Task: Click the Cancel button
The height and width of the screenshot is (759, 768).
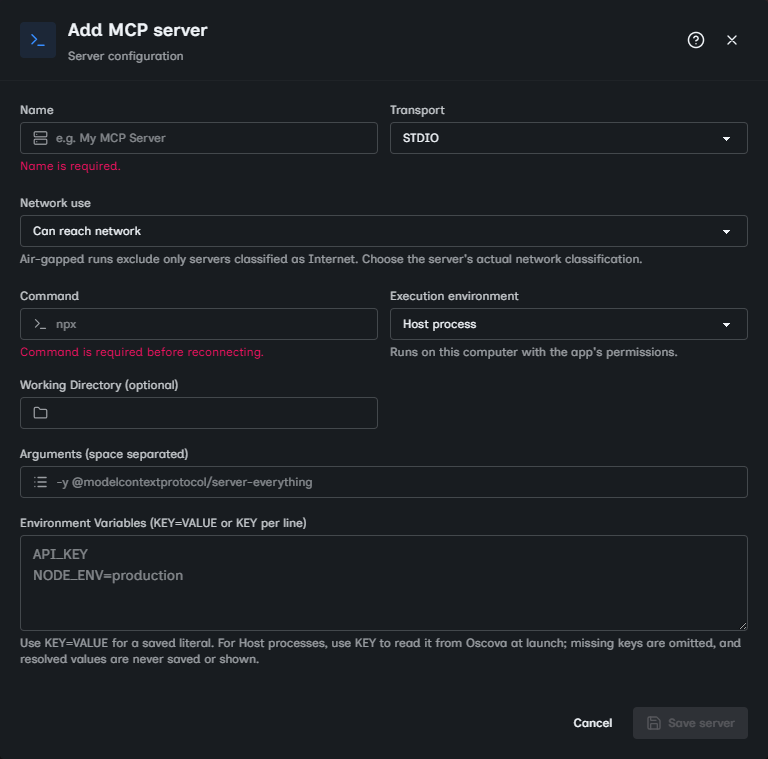Action: [x=593, y=723]
